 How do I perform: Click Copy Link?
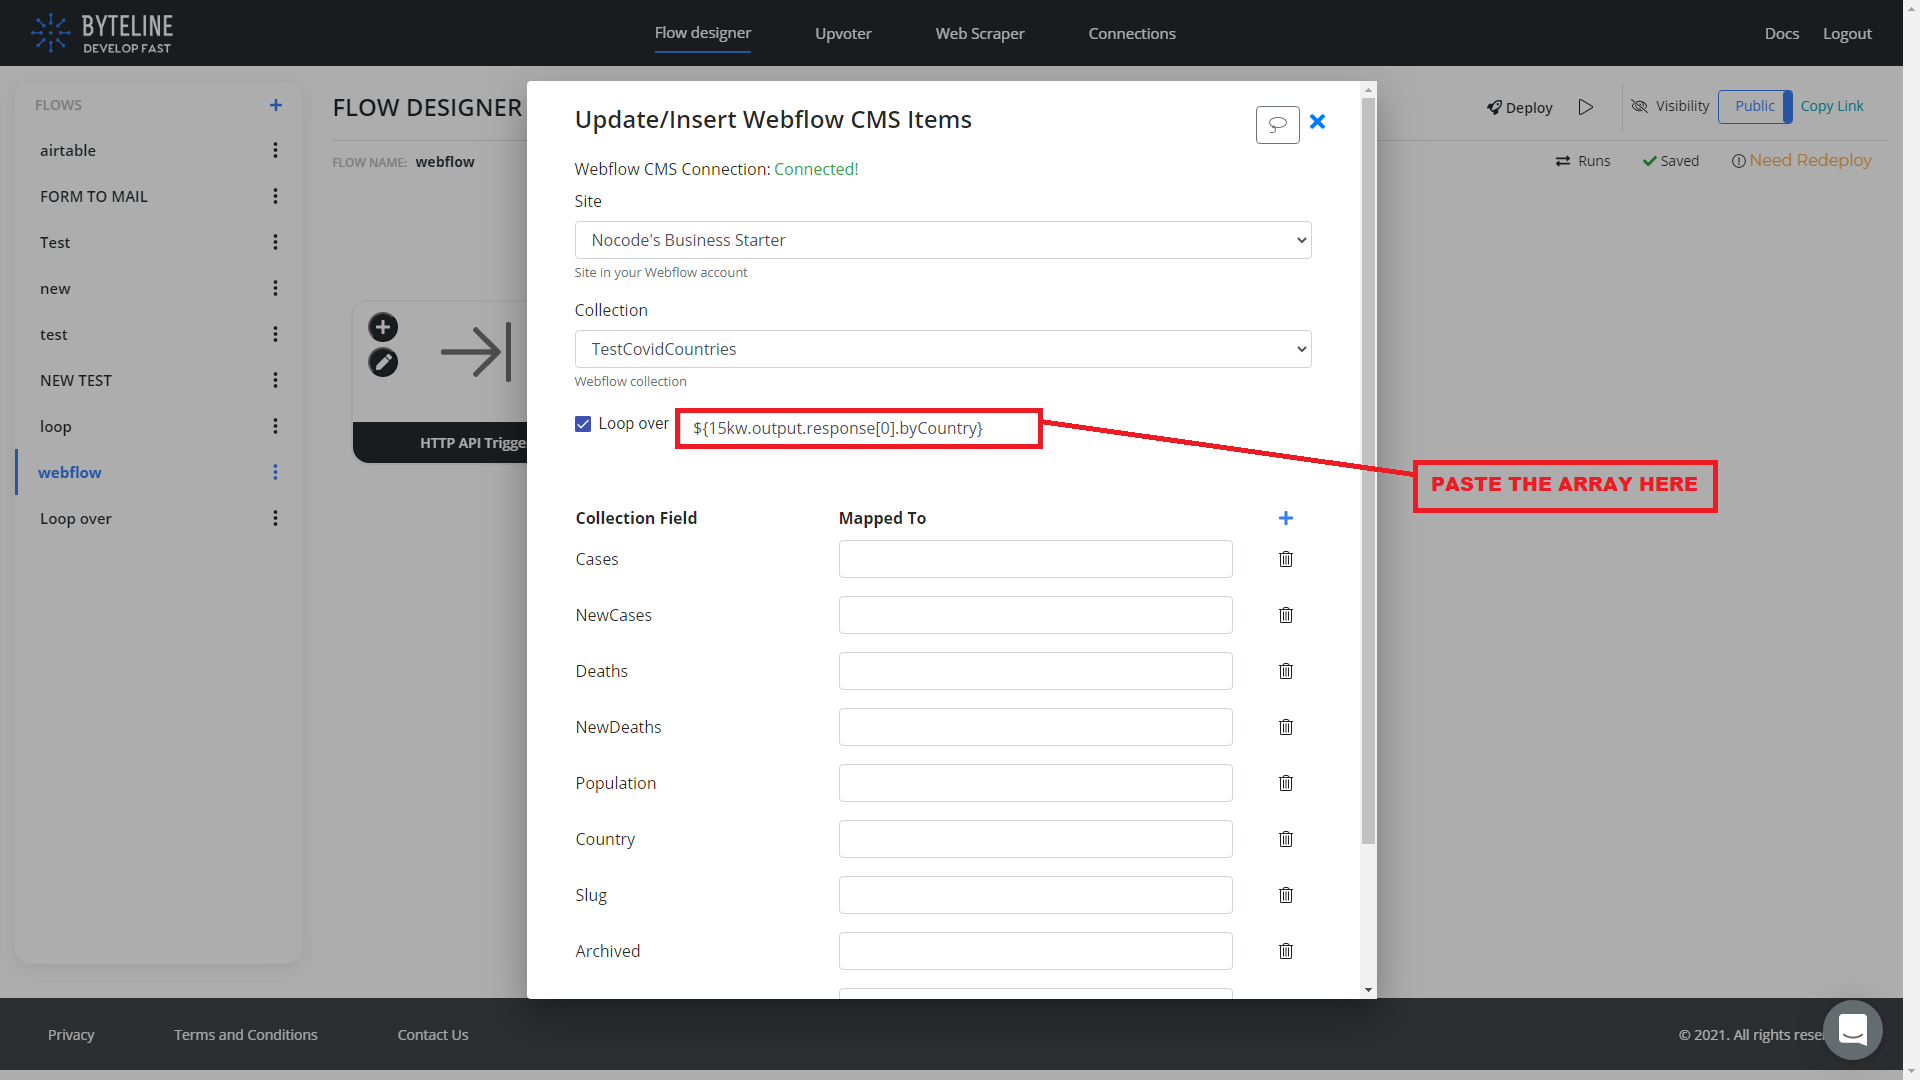[x=1832, y=106]
